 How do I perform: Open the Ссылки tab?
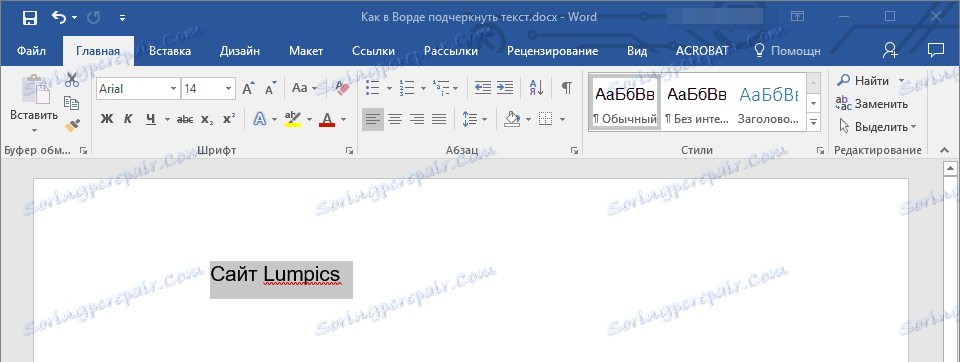click(373, 51)
